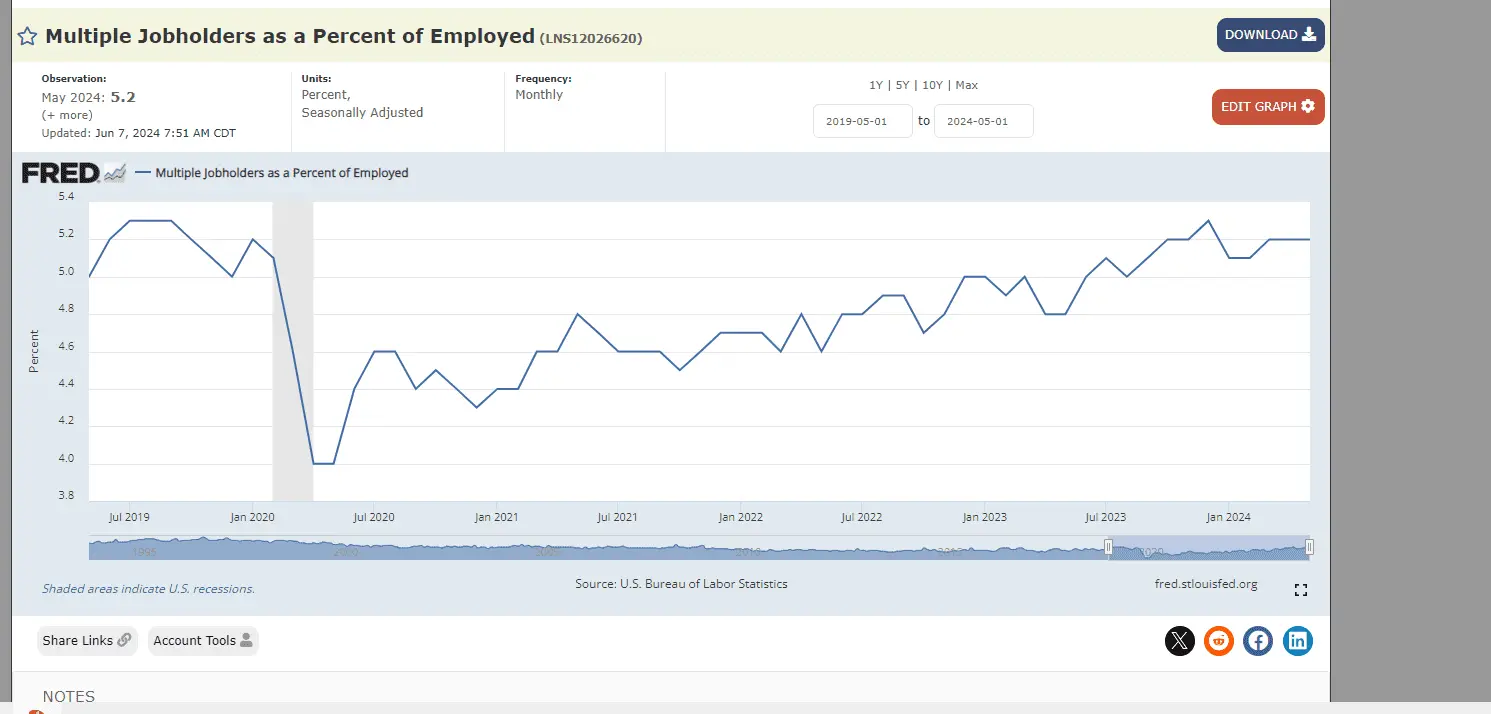The height and width of the screenshot is (714, 1491).
Task: Click the Download button
Action: (x=1270, y=35)
